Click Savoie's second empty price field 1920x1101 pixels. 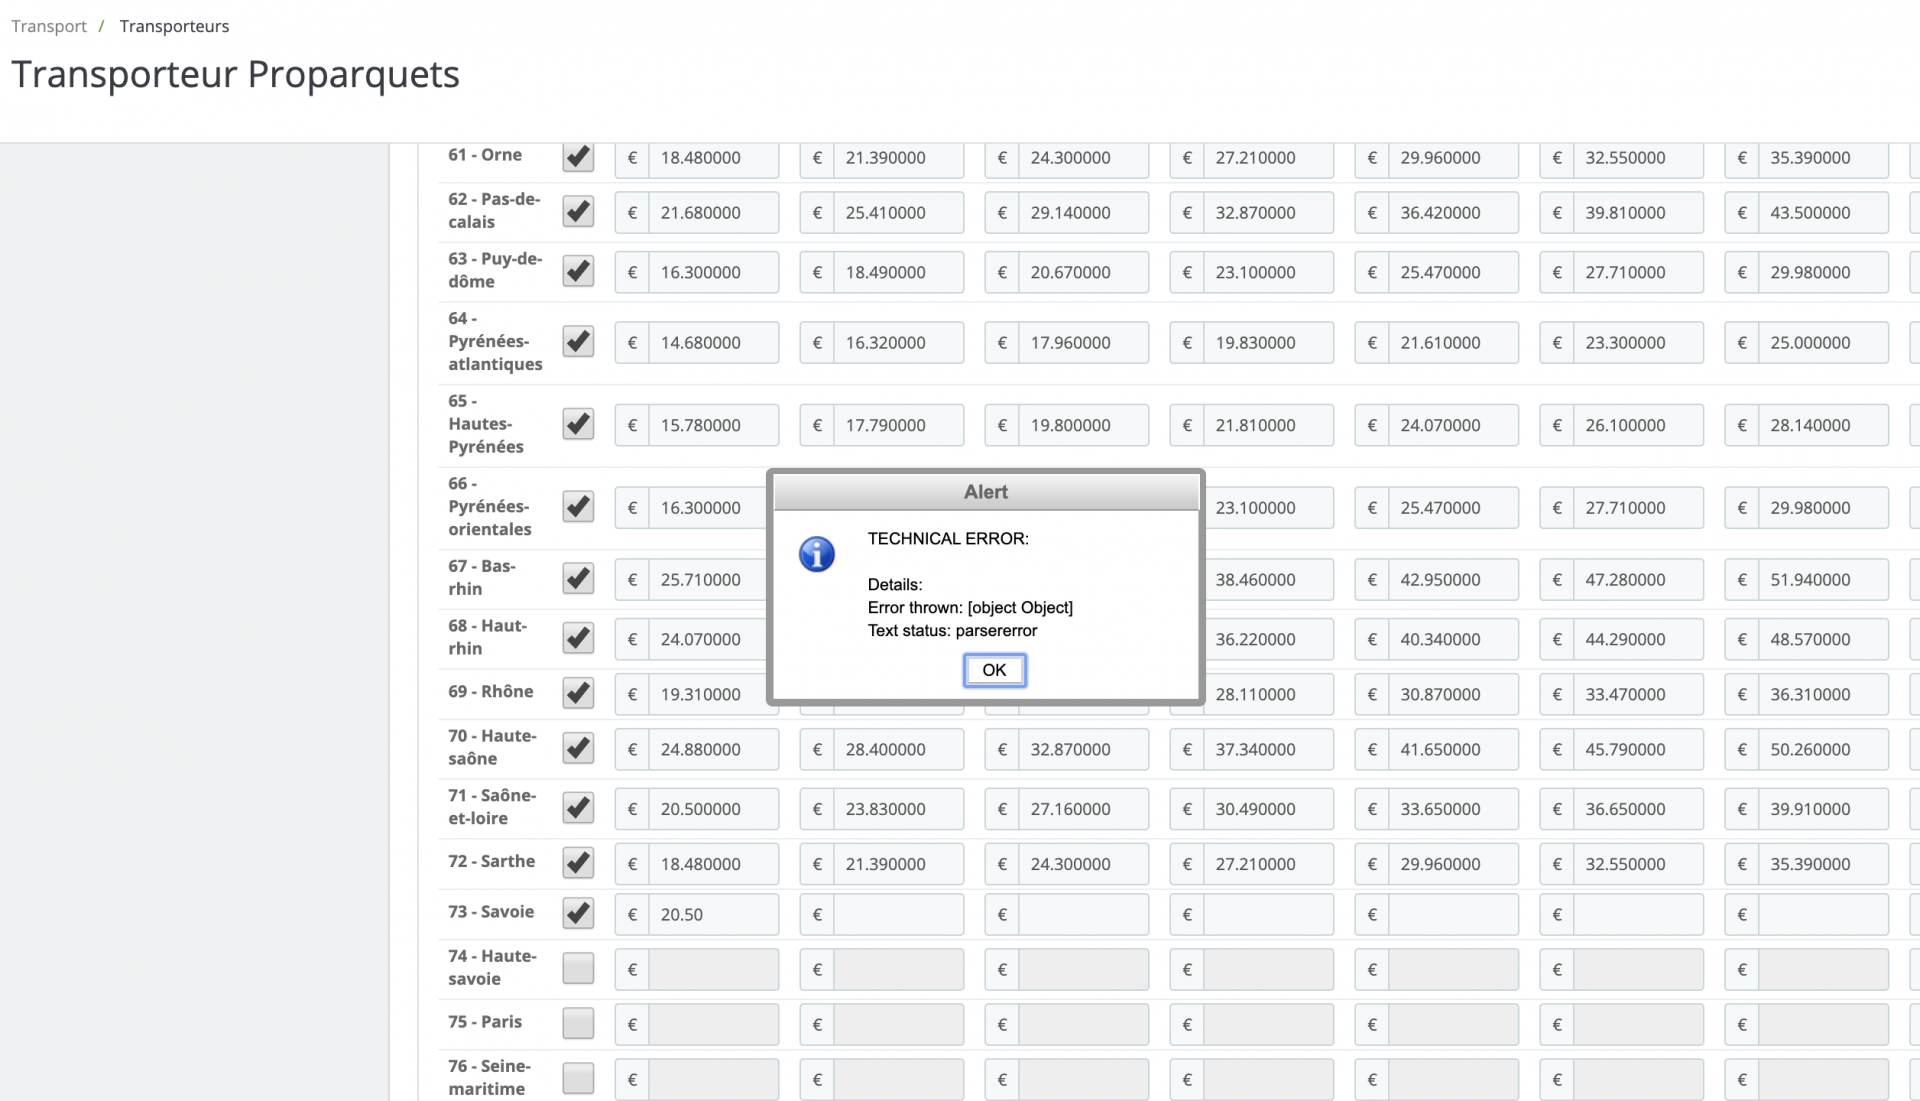pyautogui.click(x=898, y=914)
